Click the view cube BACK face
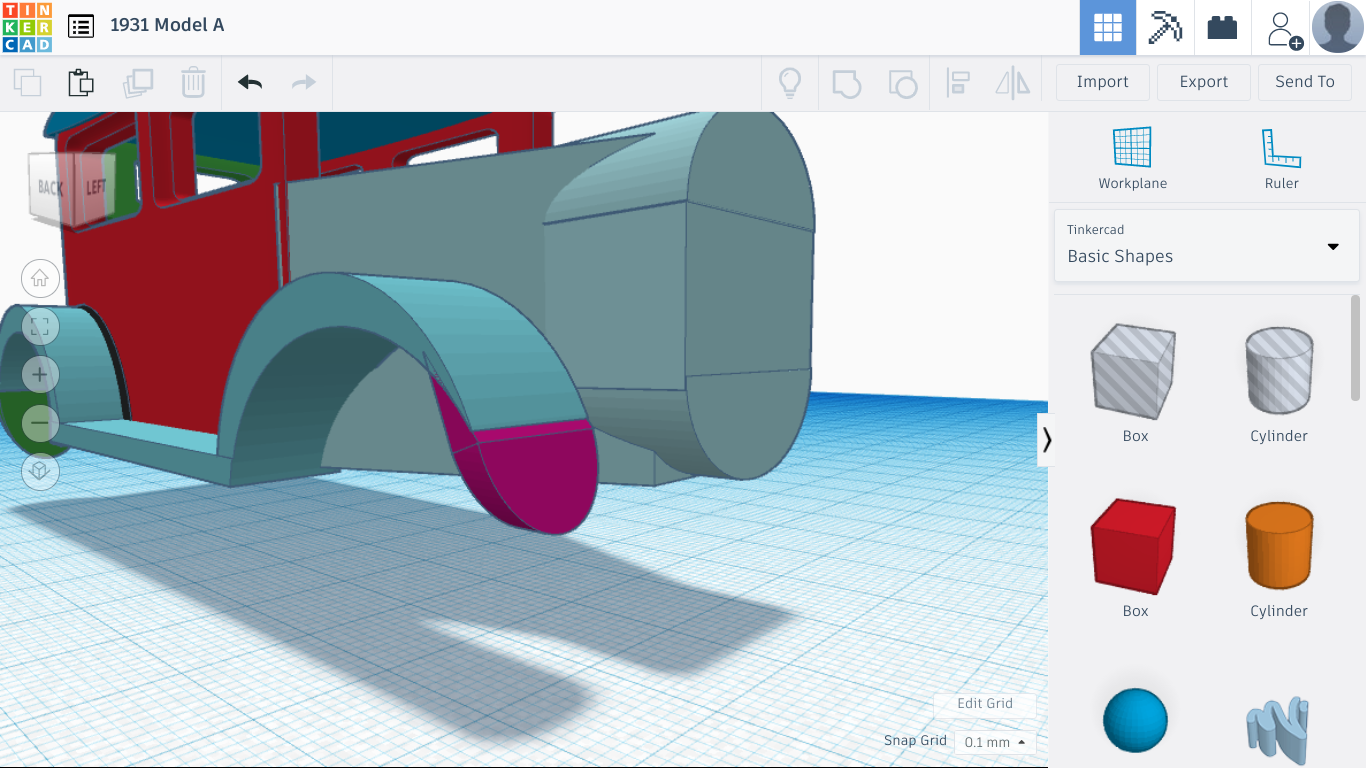Screen dimensions: 1366x768 pyautogui.click(x=49, y=187)
